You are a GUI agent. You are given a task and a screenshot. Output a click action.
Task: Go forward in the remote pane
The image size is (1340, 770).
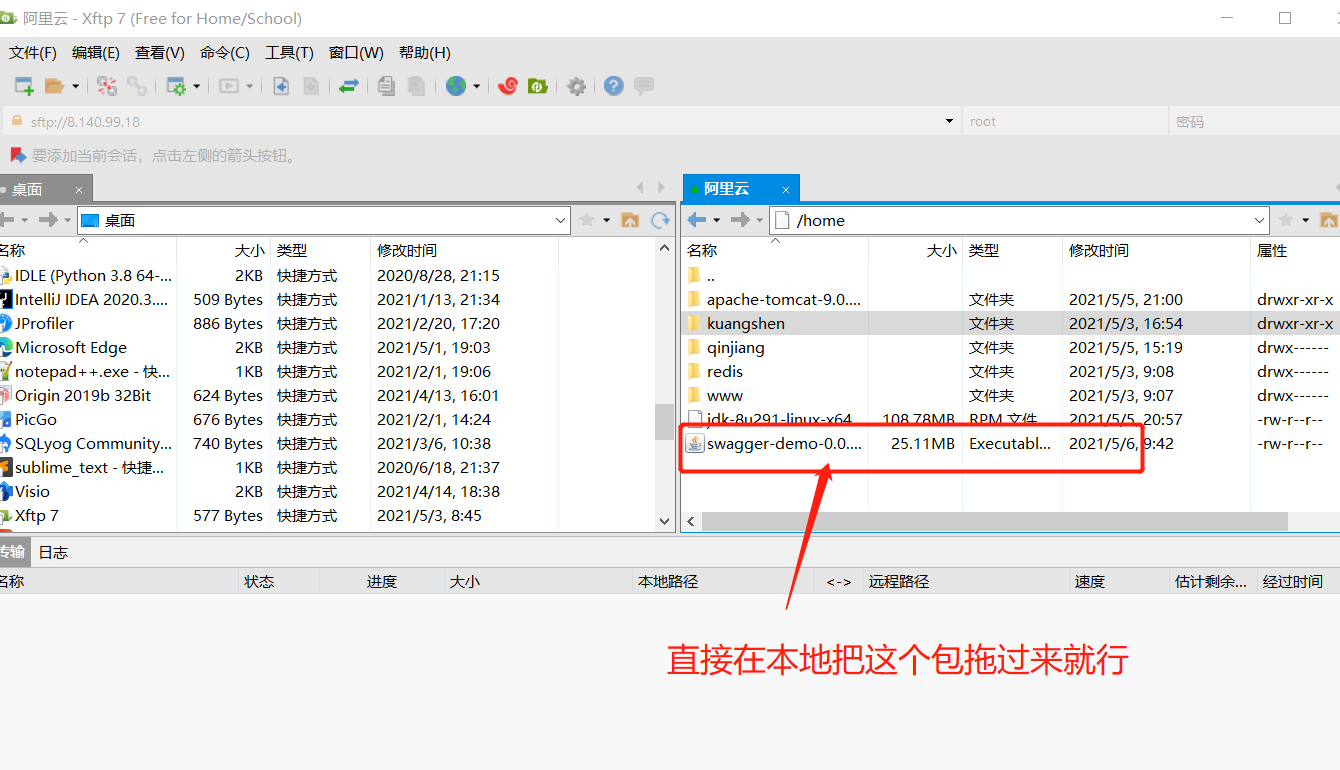point(740,220)
